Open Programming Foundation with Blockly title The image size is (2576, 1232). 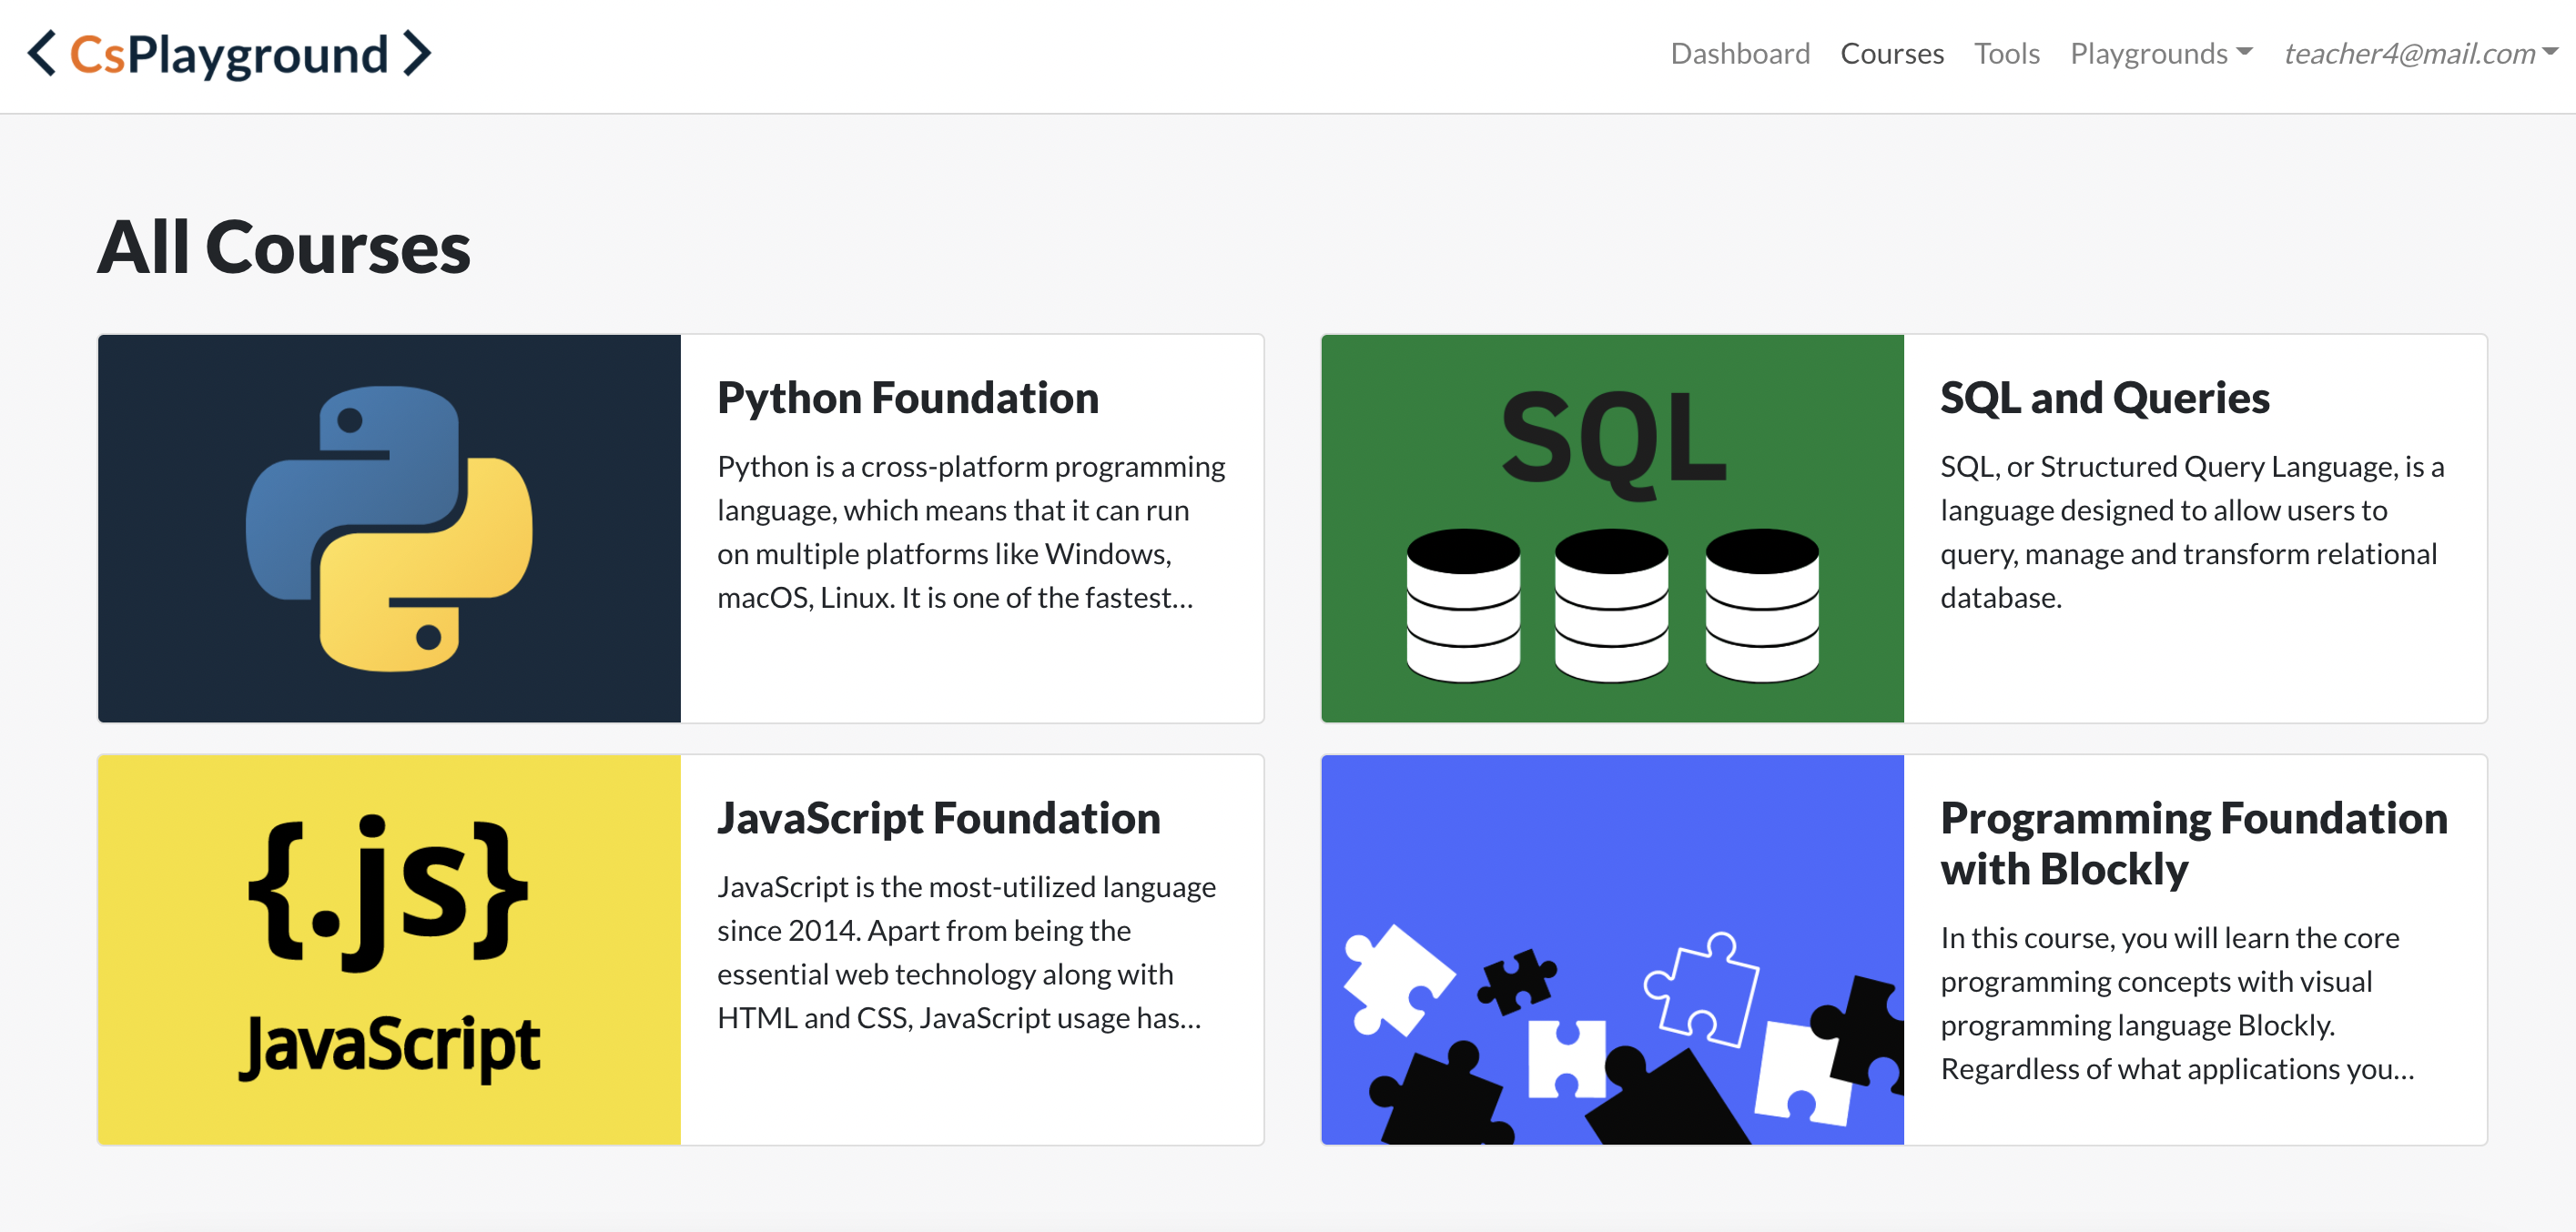click(x=2193, y=842)
